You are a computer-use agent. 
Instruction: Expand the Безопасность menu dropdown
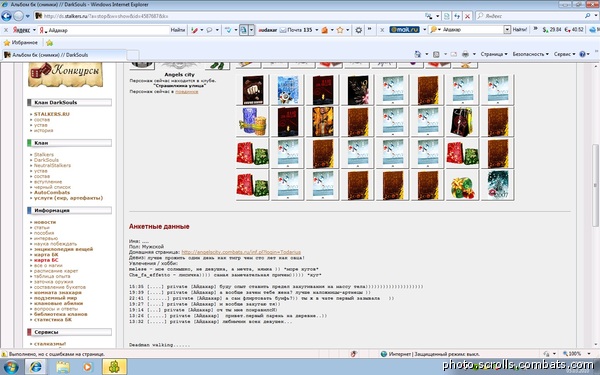[530, 54]
